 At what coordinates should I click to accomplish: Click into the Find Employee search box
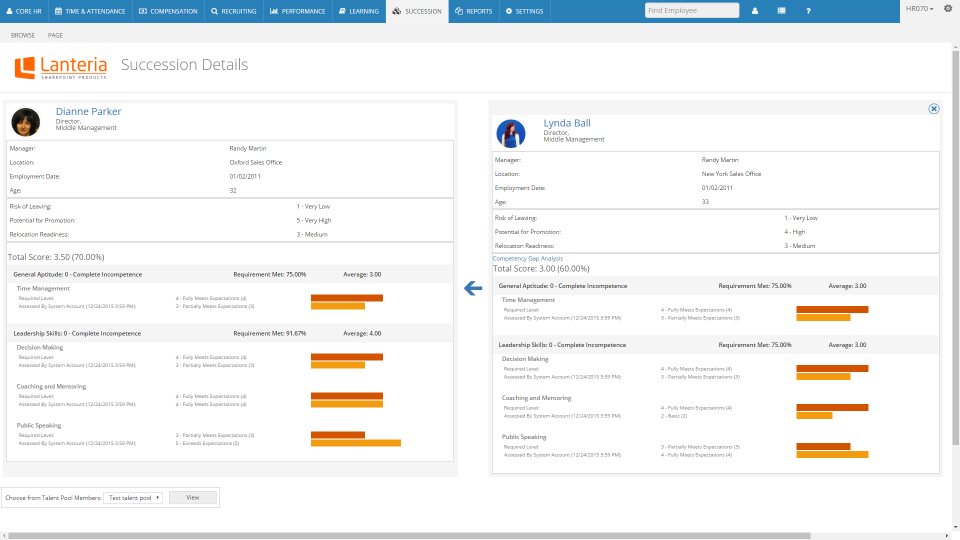click(x=692, y=10)
